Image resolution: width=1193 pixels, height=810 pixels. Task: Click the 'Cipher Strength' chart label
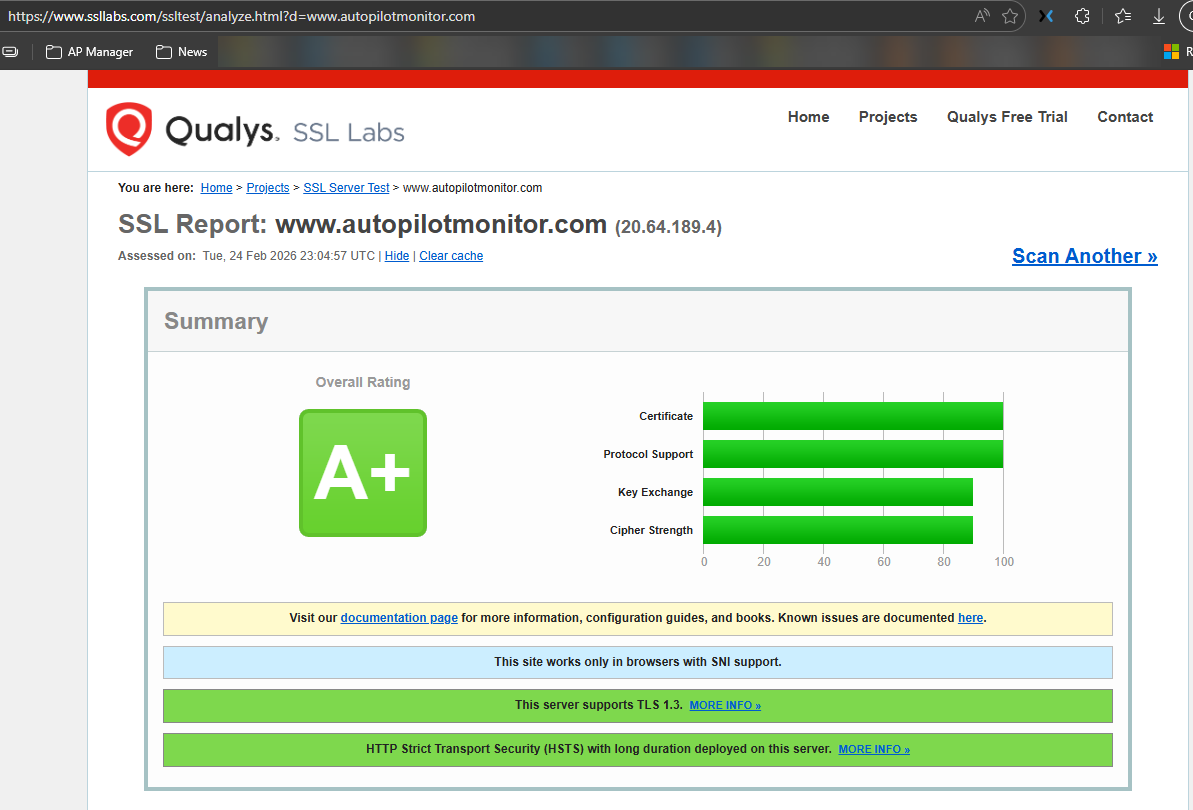pyautogui.click(x=651, y=530)
